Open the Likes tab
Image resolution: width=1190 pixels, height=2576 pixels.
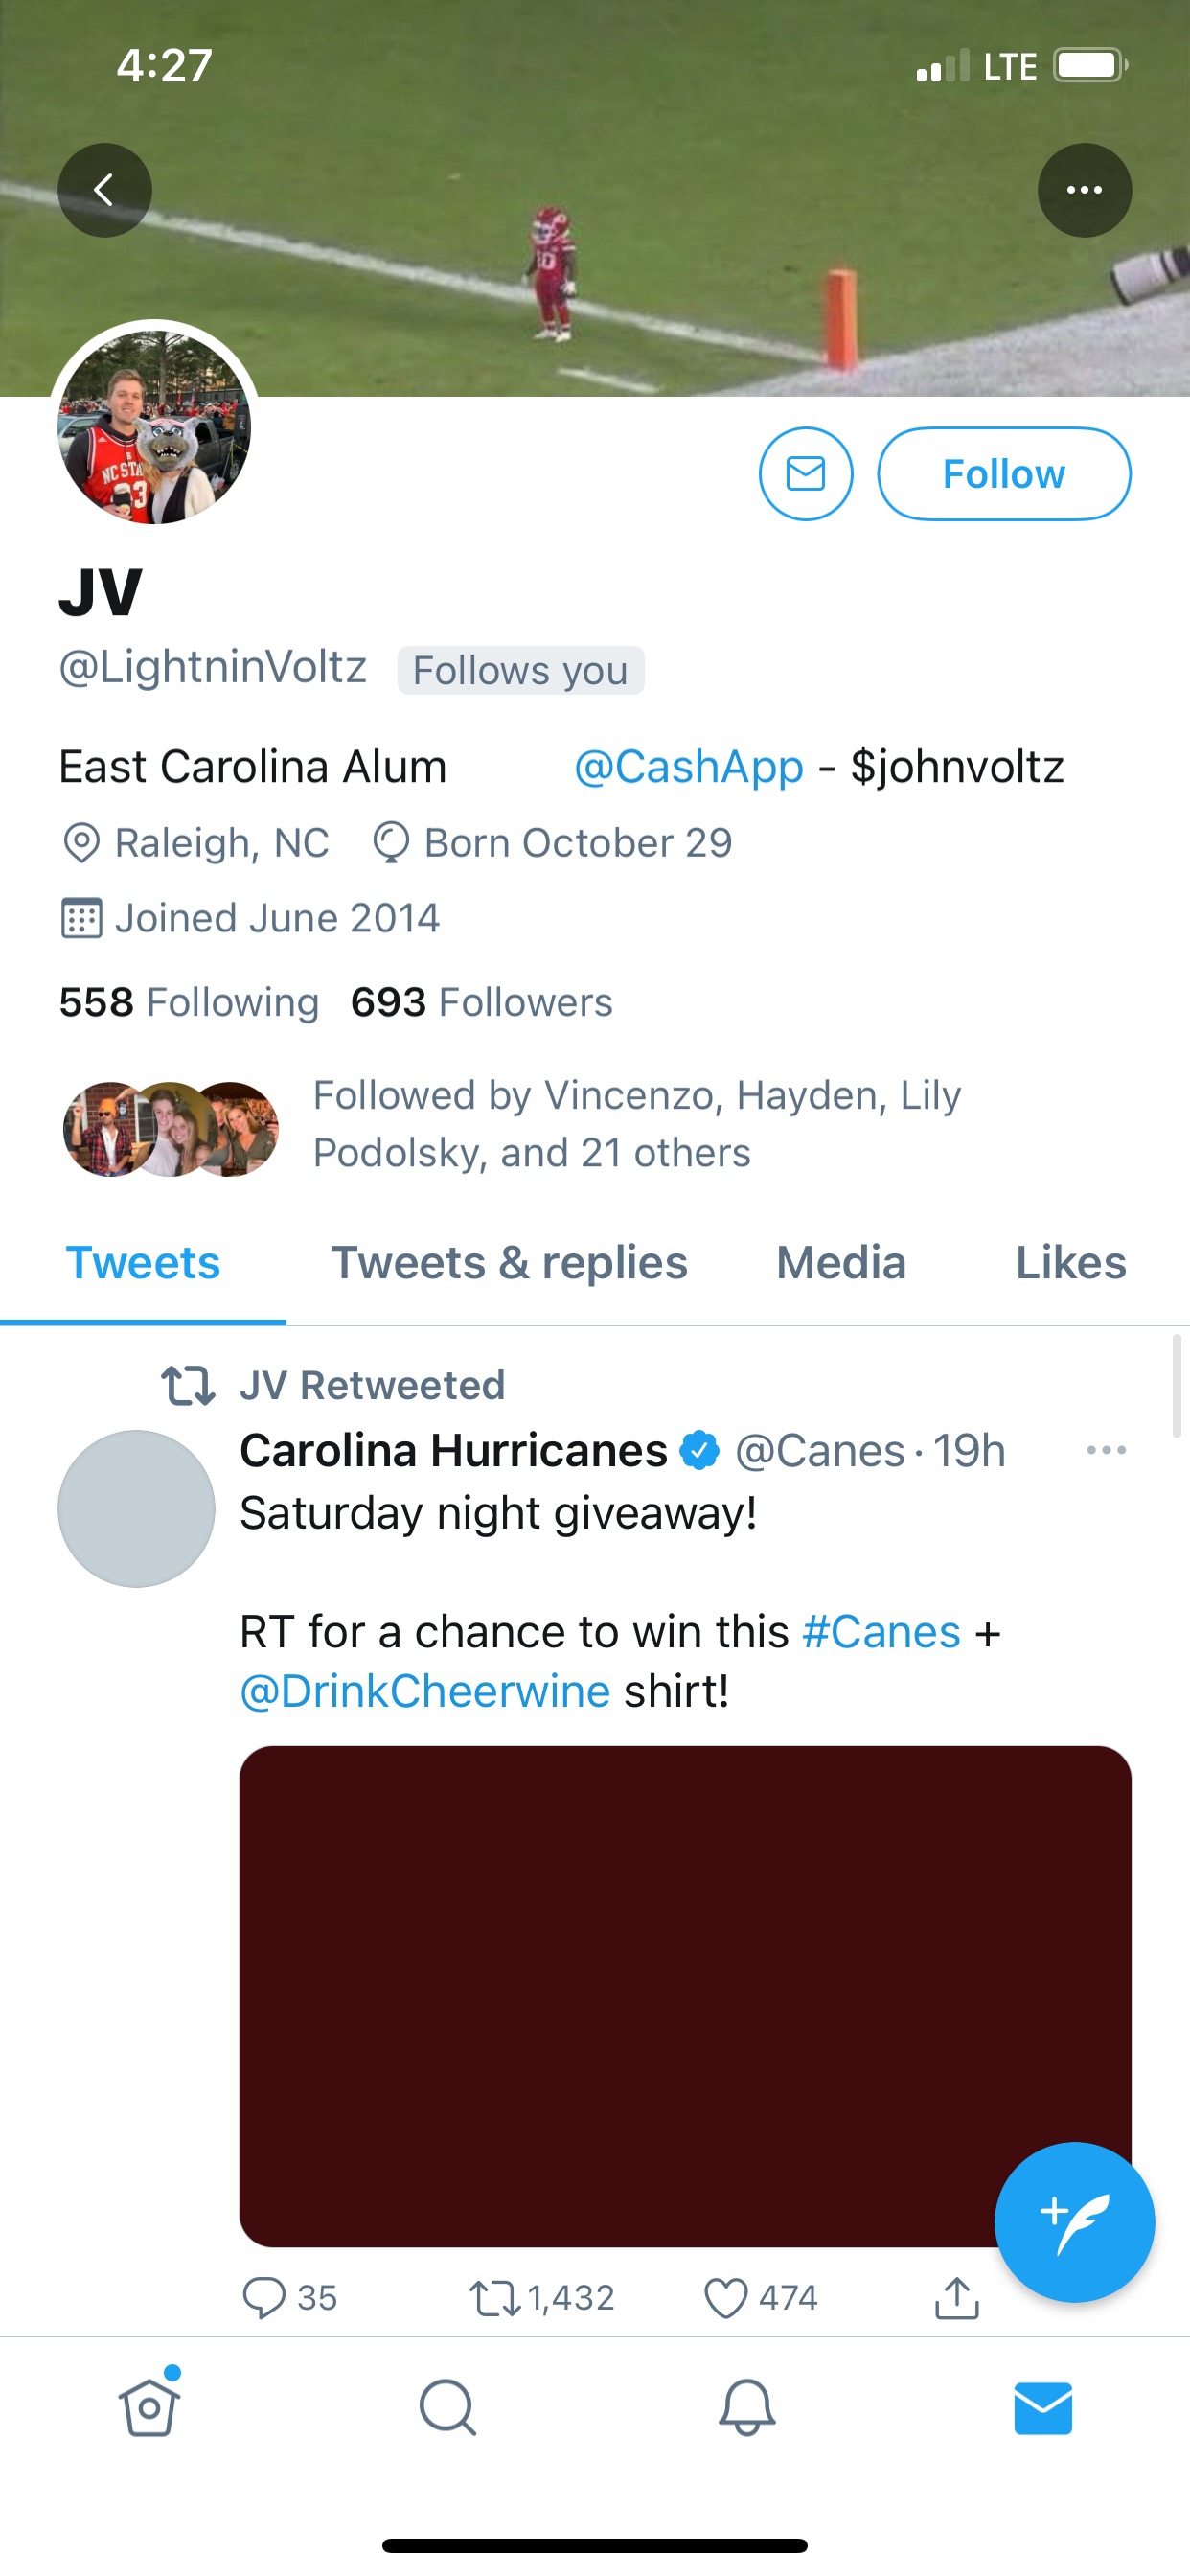point(1070,1263)
